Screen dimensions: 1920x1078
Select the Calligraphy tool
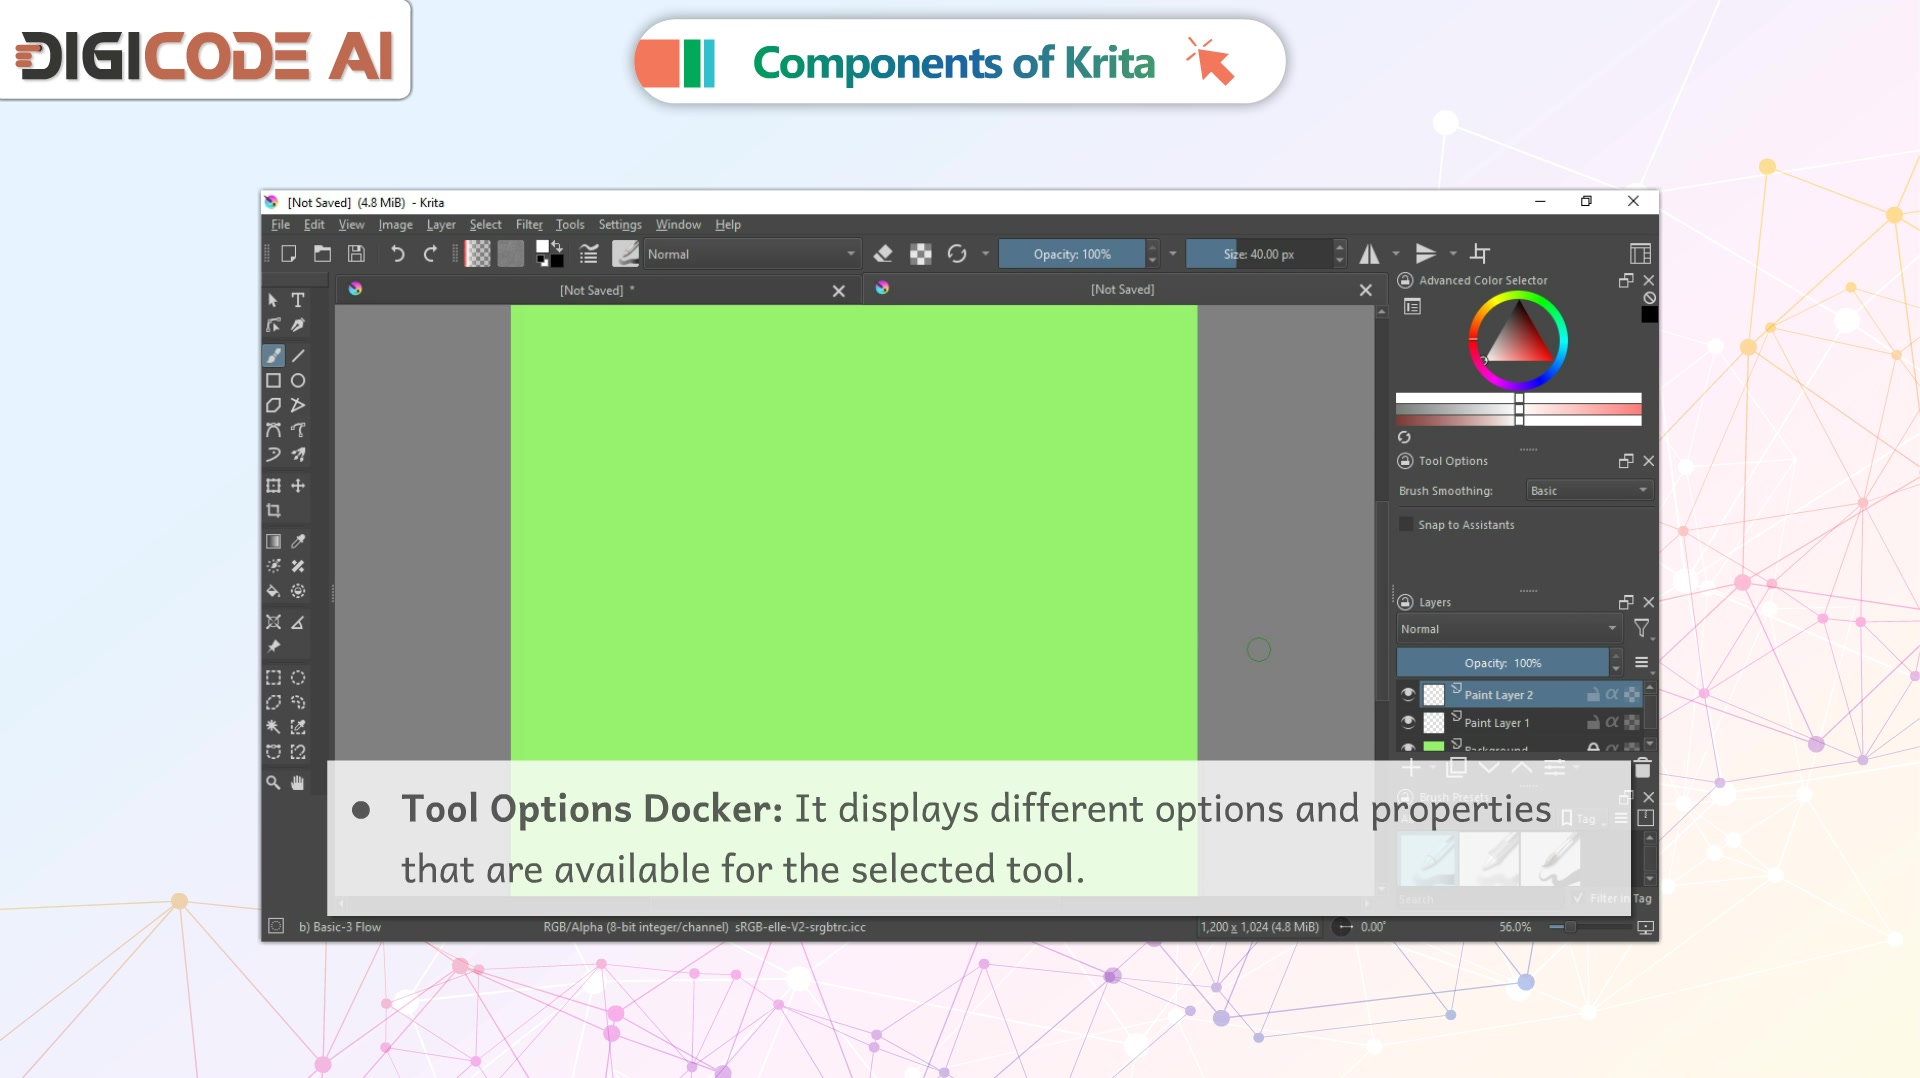[298, 325]
